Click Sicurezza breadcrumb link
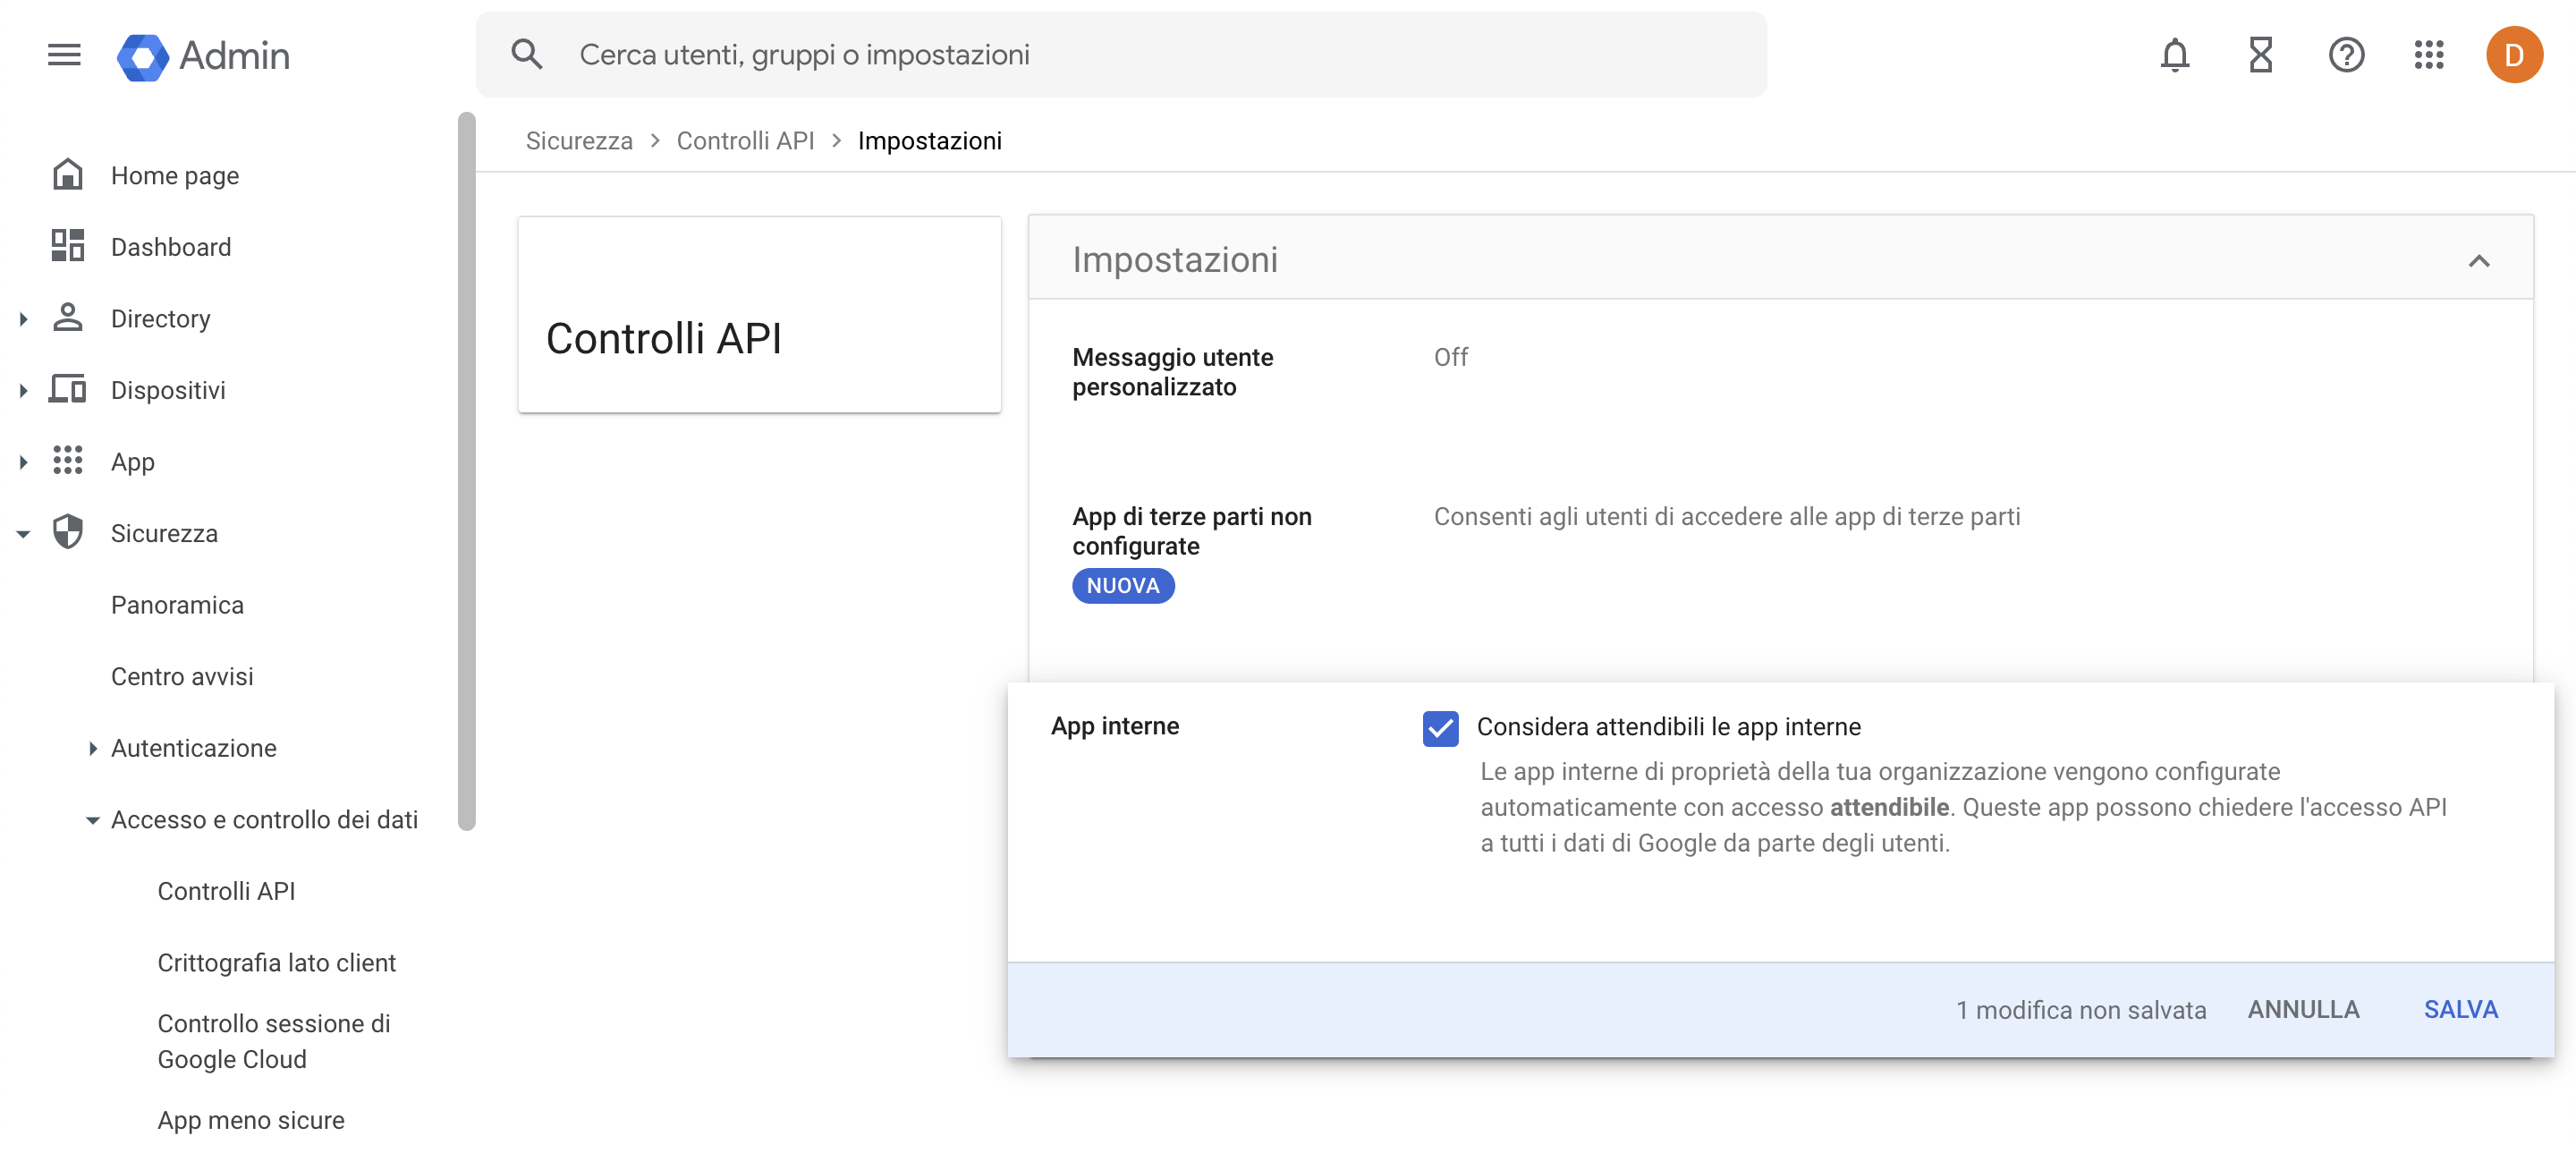The width and height of the screenshot is (2576, 1153). point(579,141)
